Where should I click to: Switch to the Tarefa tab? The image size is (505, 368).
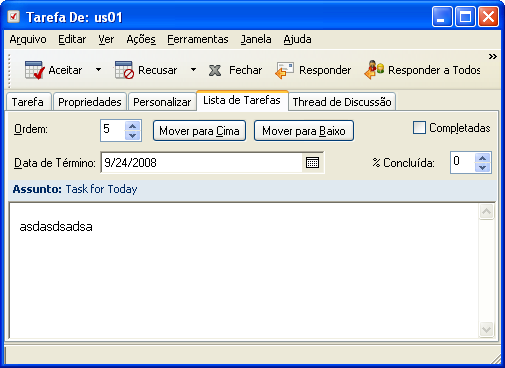point(28,102)
